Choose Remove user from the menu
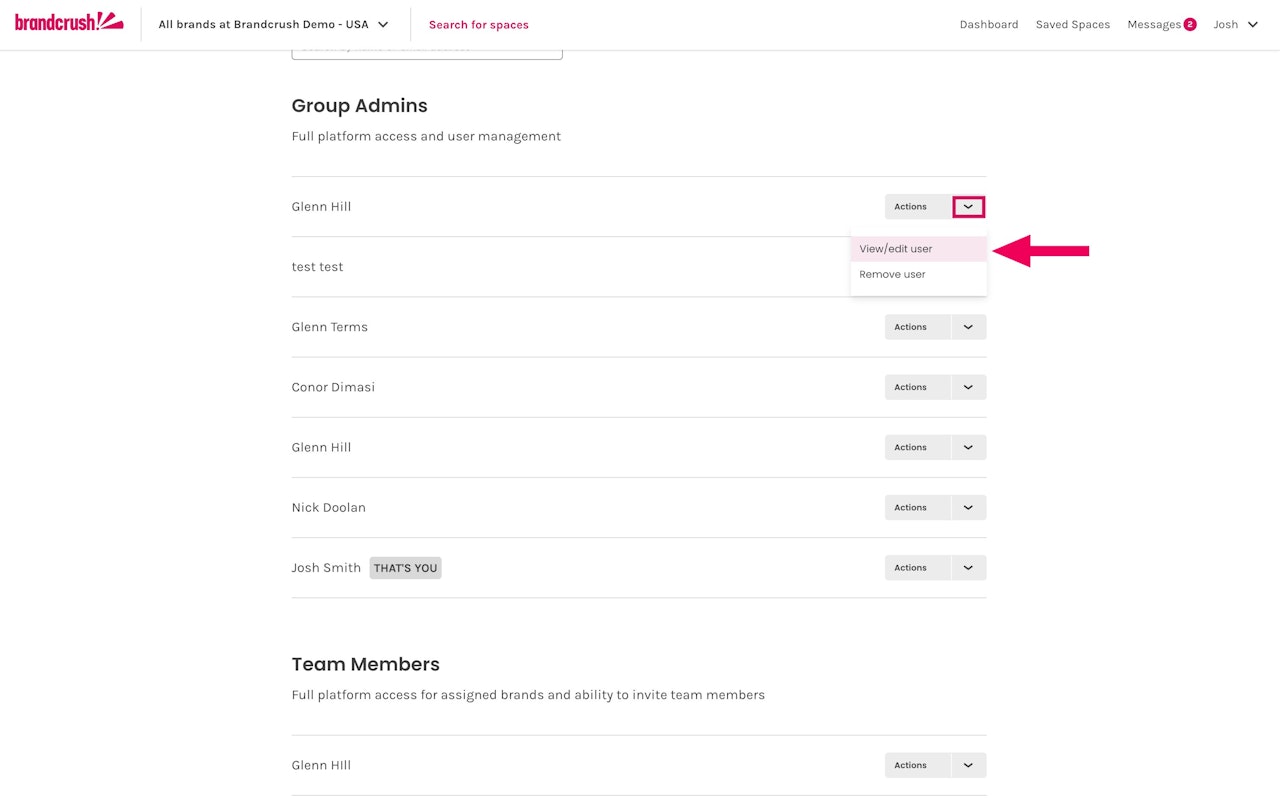 [x=892, y=274]
